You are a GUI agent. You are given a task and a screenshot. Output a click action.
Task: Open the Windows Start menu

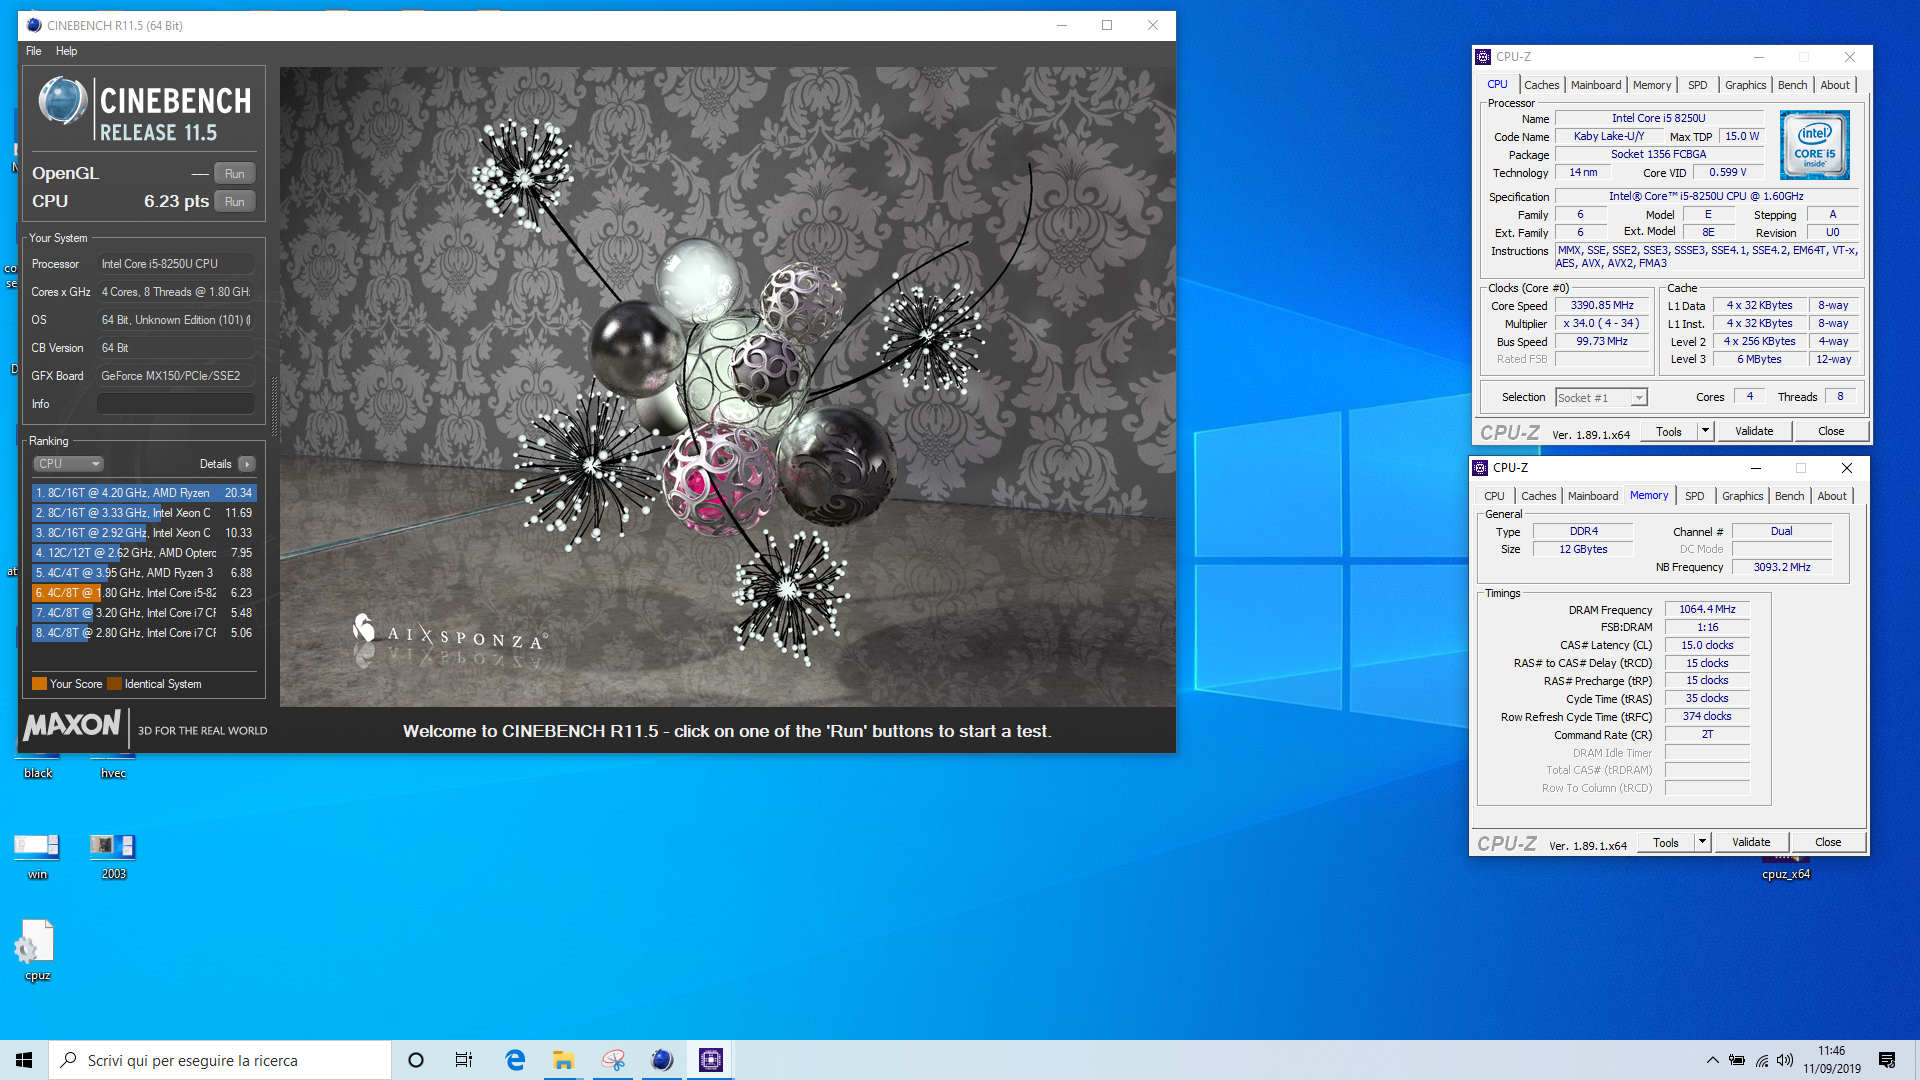click(24, 1060)
